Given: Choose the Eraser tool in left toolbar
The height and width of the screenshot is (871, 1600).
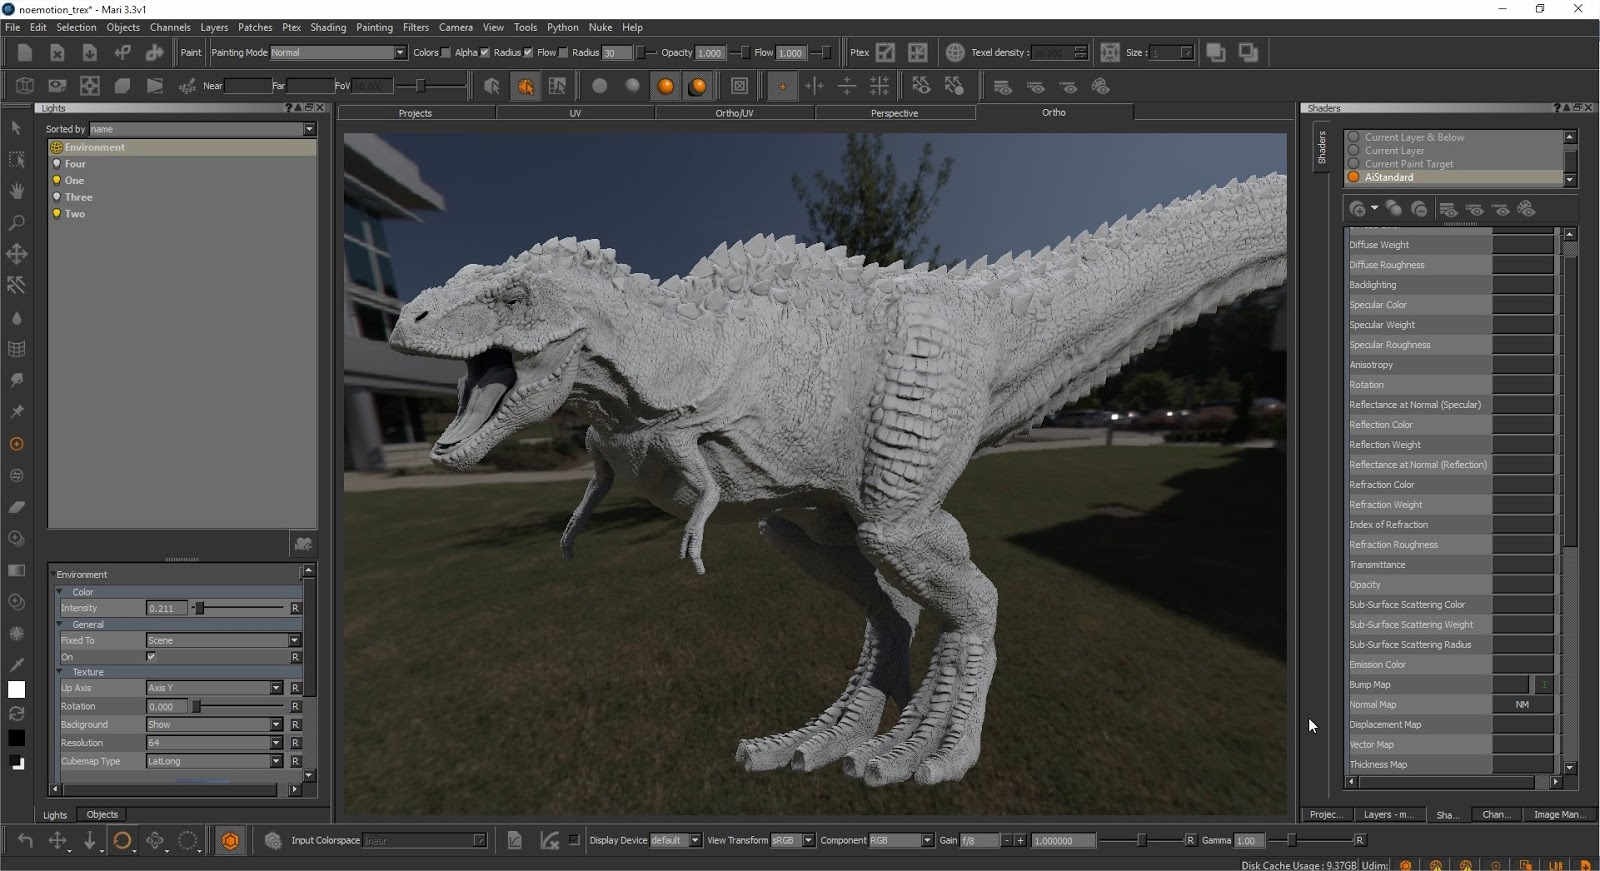Looking at the screenshot, I should pos(16,507).
